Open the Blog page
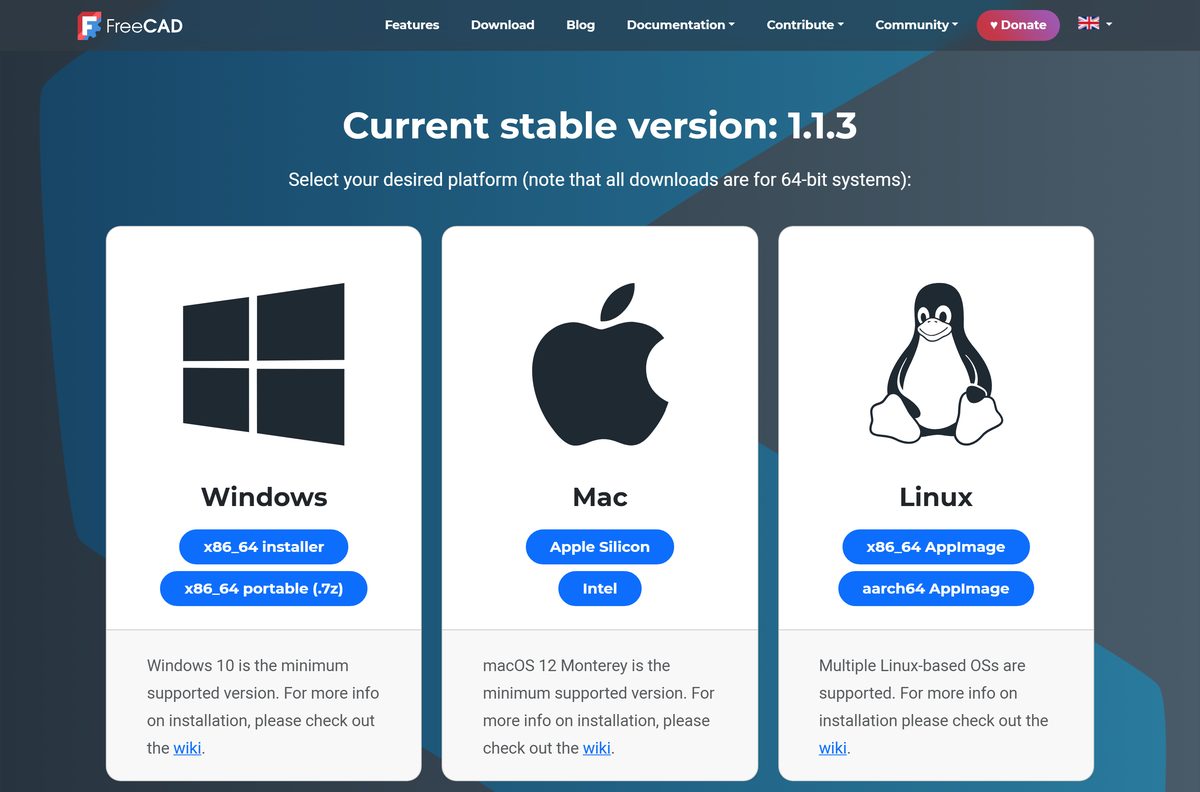The width and height of the screenshot is (1200, 792). click(580, 25)
